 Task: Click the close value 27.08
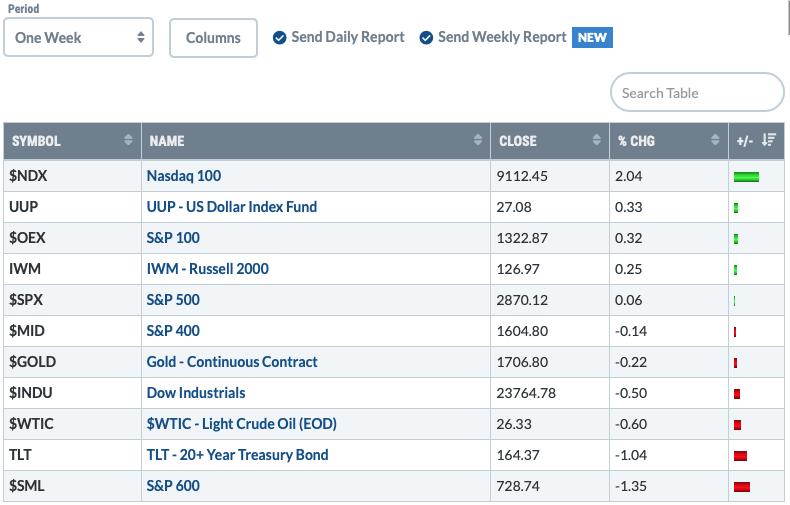[514, 207]
